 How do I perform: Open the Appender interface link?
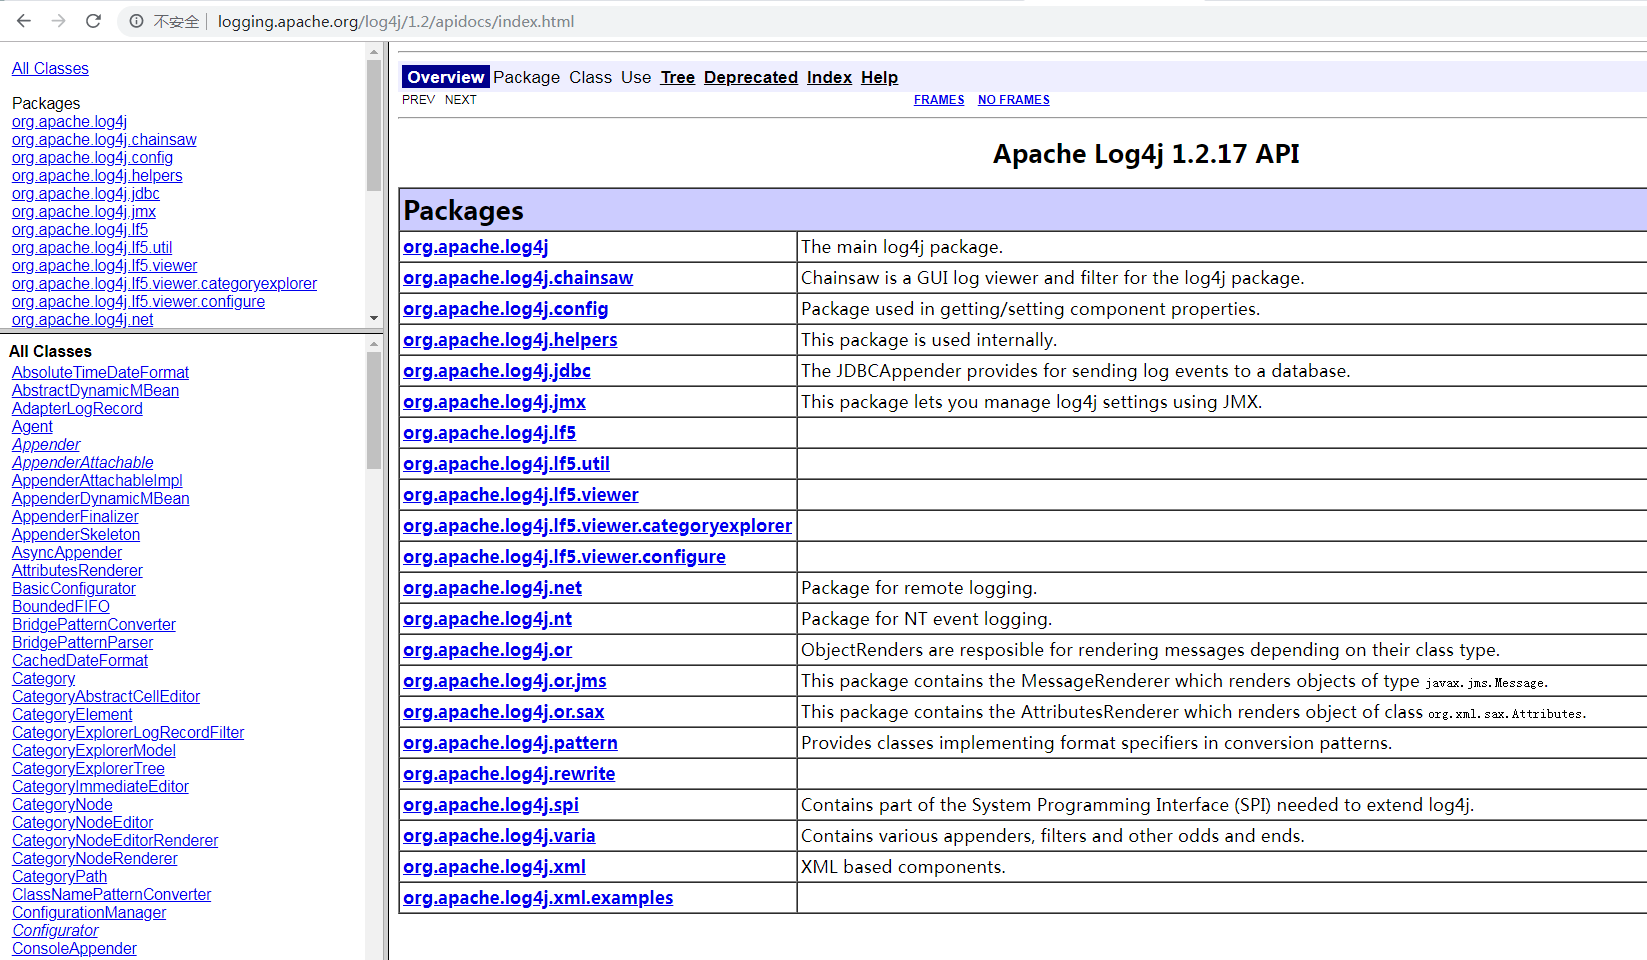(46, 445)
